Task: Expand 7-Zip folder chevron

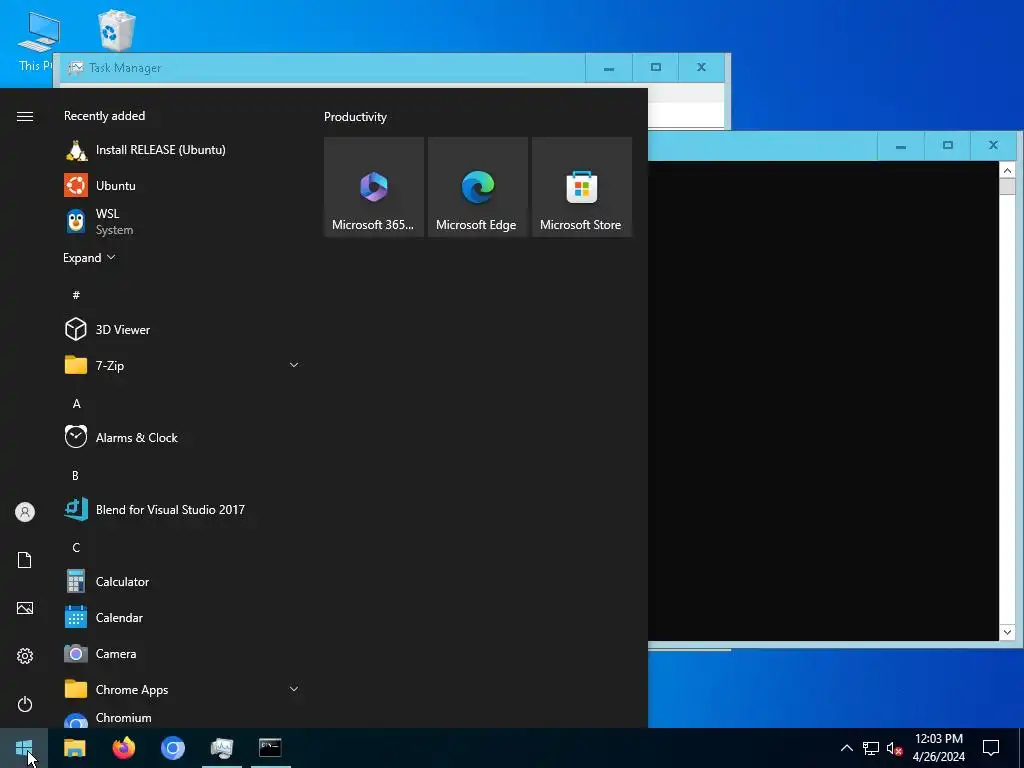Action: pos(294,365)
